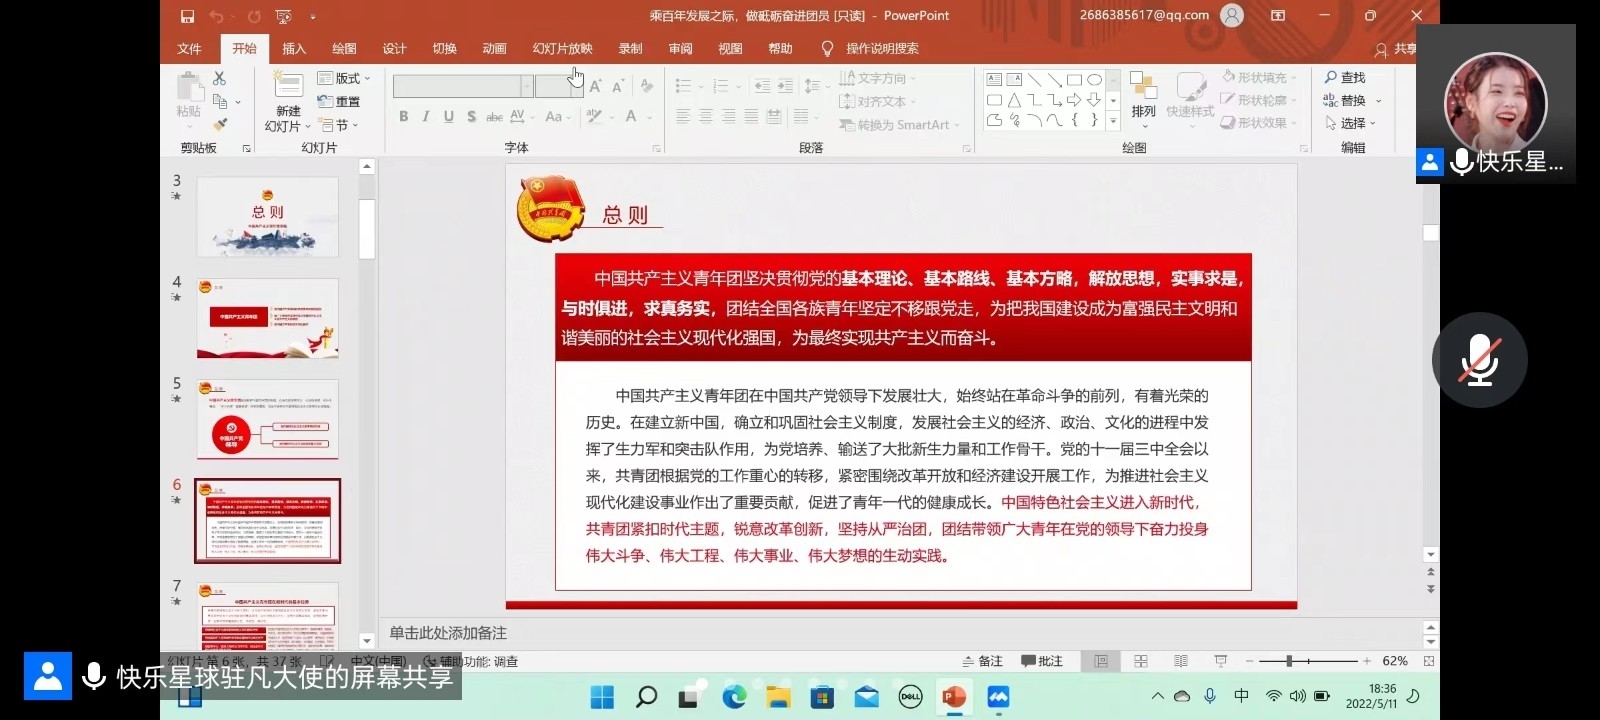Click the Find (查找) magnifier button

[x=1344, y=77]
